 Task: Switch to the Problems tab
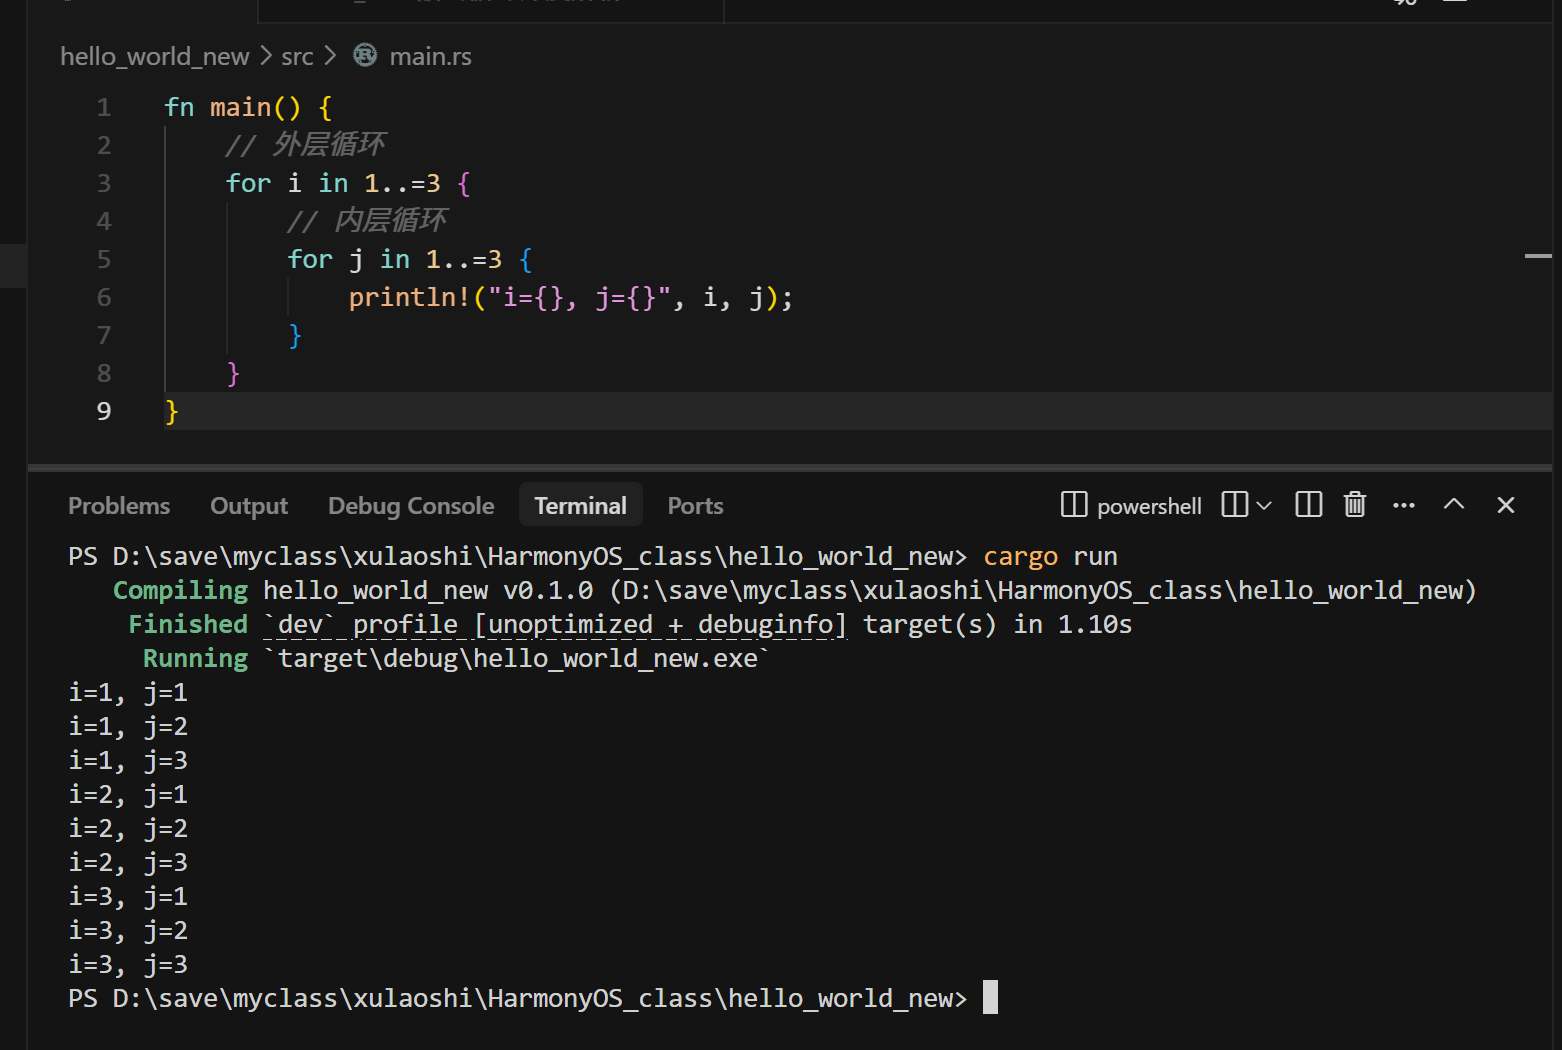[x=119, y=506]
